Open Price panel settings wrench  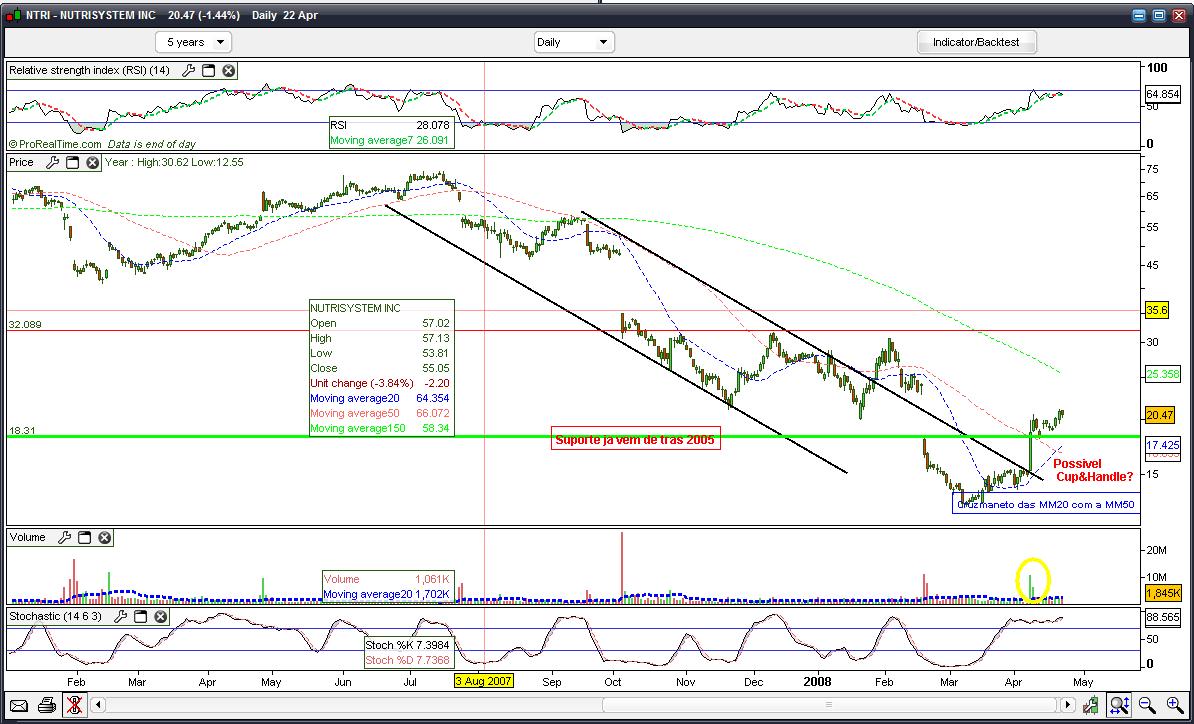53,162
